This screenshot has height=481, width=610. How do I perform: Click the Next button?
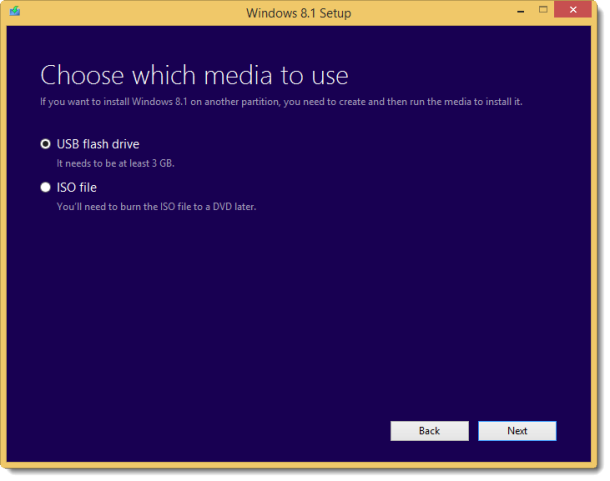[x=517, y=431]
